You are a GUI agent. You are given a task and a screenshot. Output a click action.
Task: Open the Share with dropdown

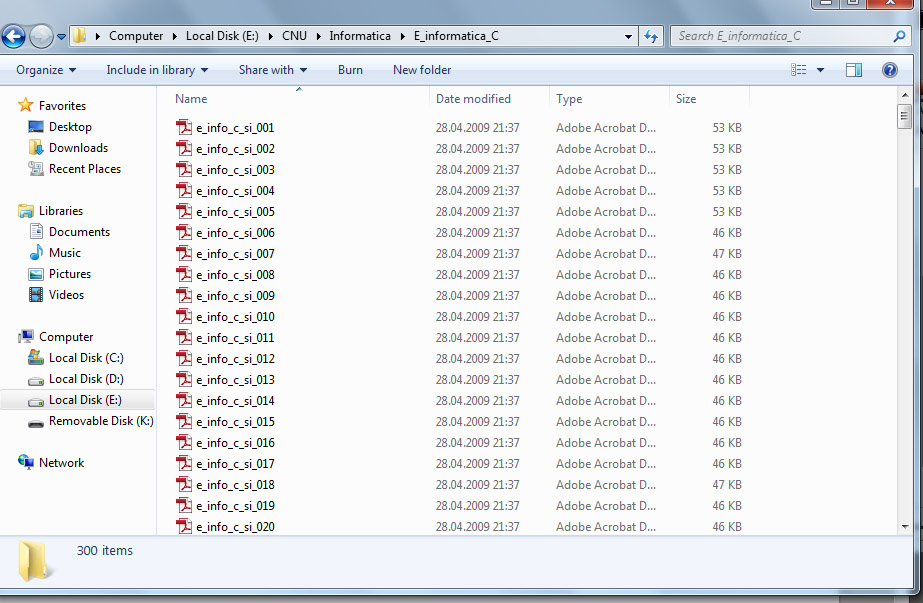272,70
